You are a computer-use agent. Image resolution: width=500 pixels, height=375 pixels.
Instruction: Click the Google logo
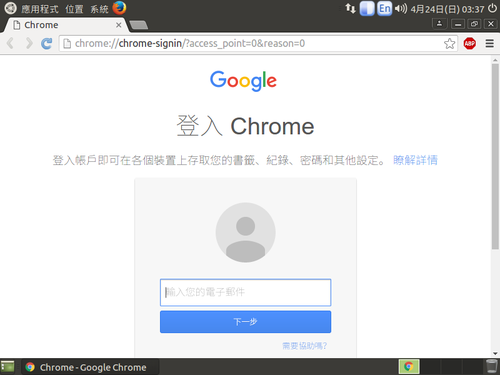pos(243,81)
